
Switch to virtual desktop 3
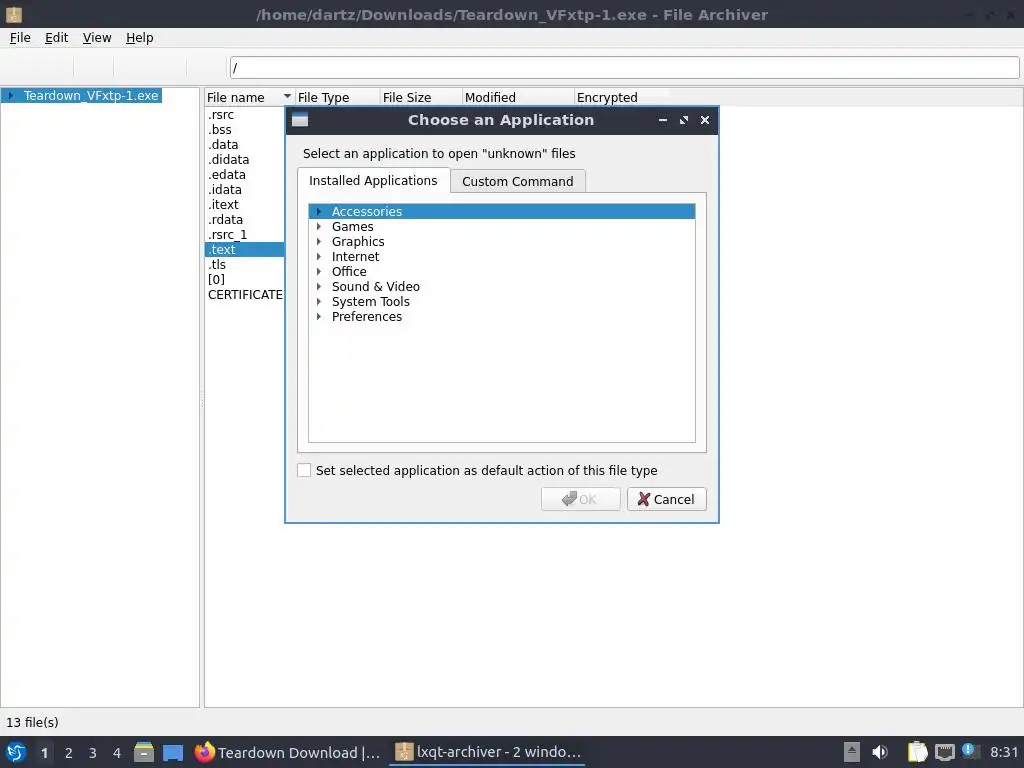pos(93,753)
